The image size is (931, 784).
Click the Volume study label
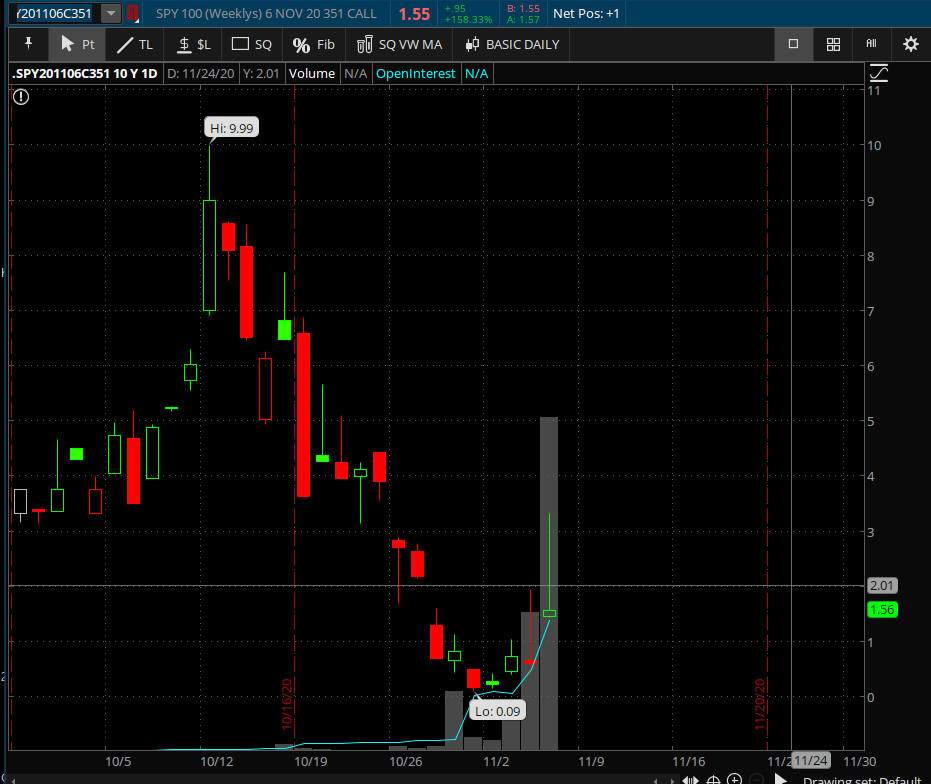[x=312, y=74]
